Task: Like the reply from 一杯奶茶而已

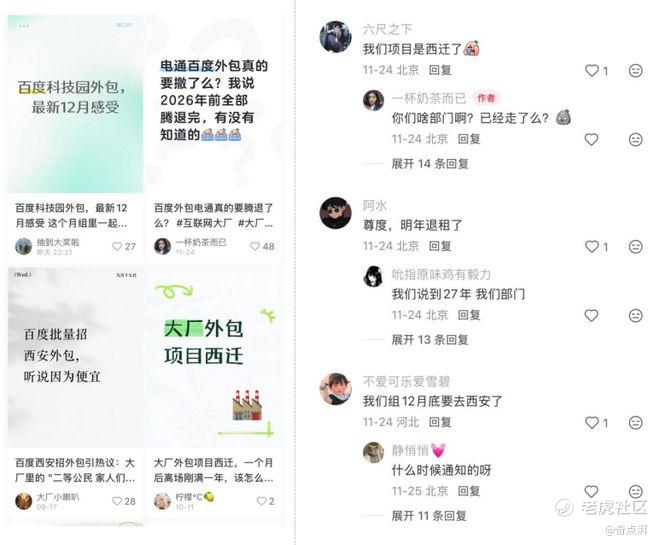Action: pos(591,139)
